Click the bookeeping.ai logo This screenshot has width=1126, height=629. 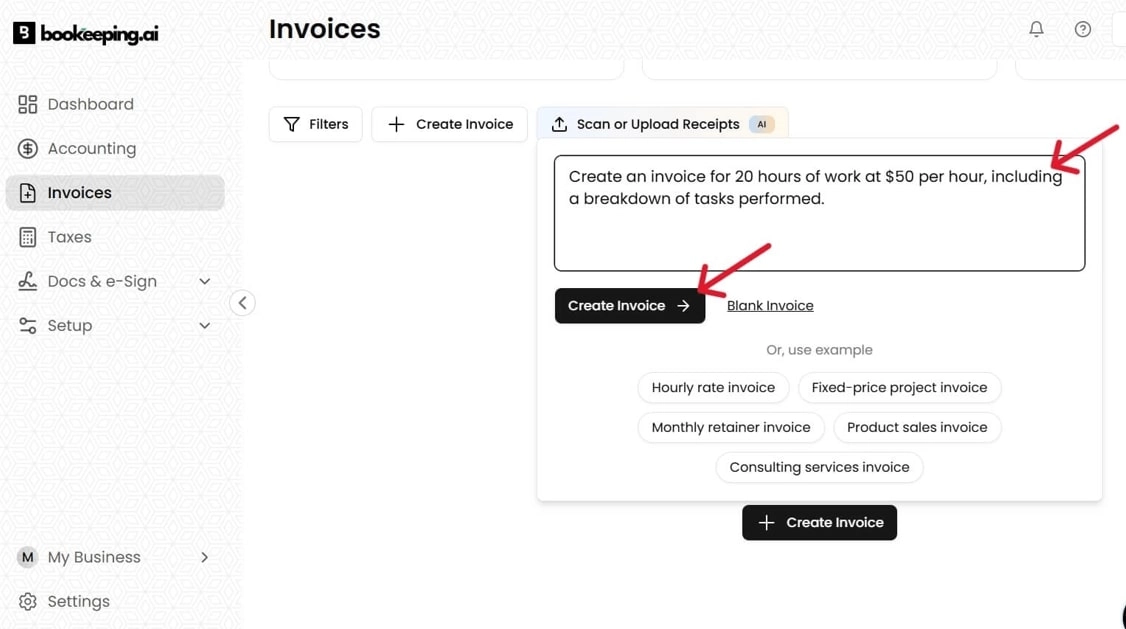point(85,32)
